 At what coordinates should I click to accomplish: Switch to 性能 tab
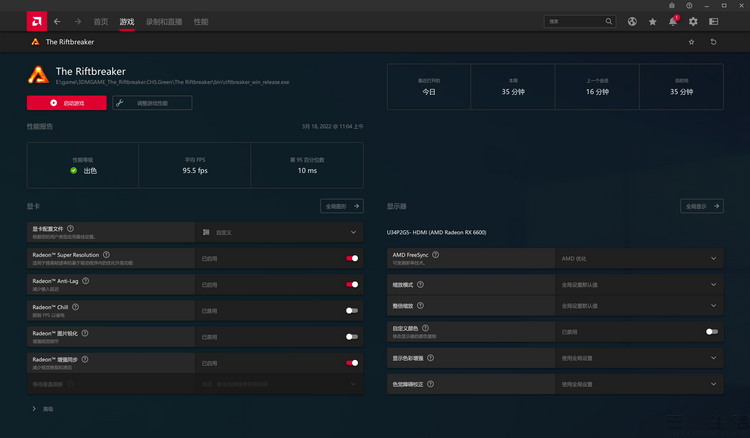tap(201, 22)
